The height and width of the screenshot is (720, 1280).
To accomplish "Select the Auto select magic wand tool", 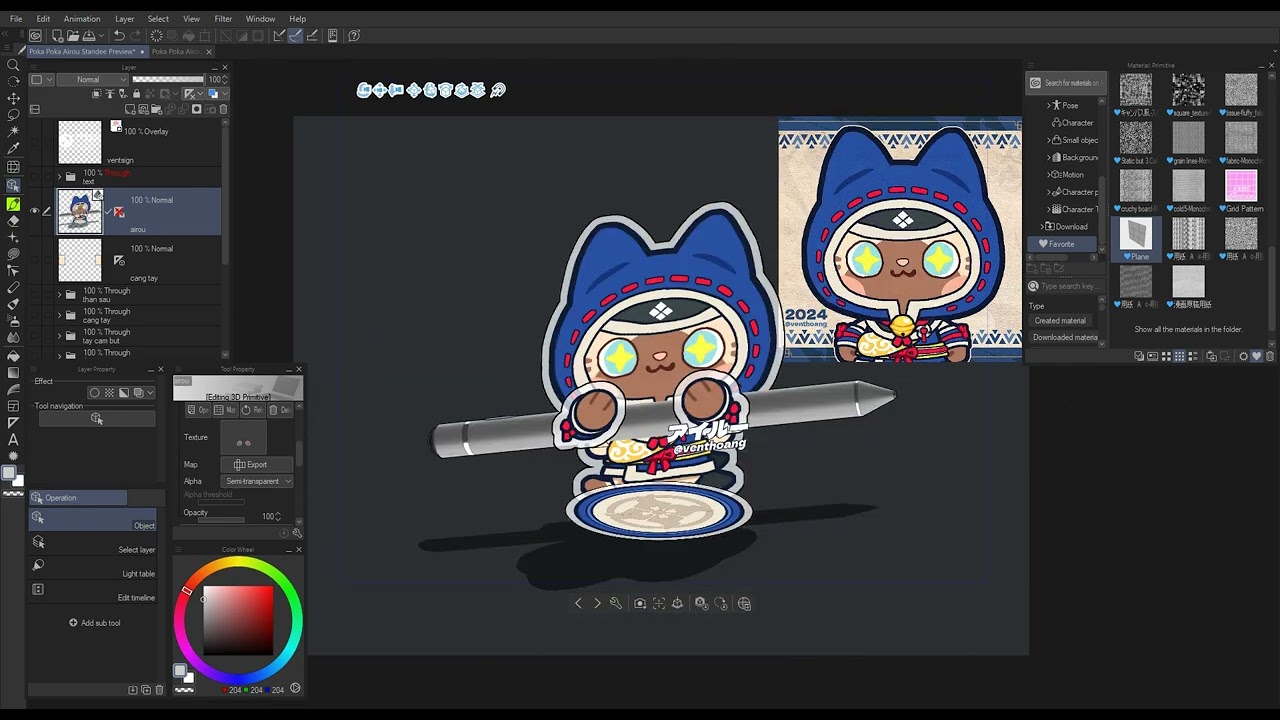I will pyautogui.click(x=13, y=132).
